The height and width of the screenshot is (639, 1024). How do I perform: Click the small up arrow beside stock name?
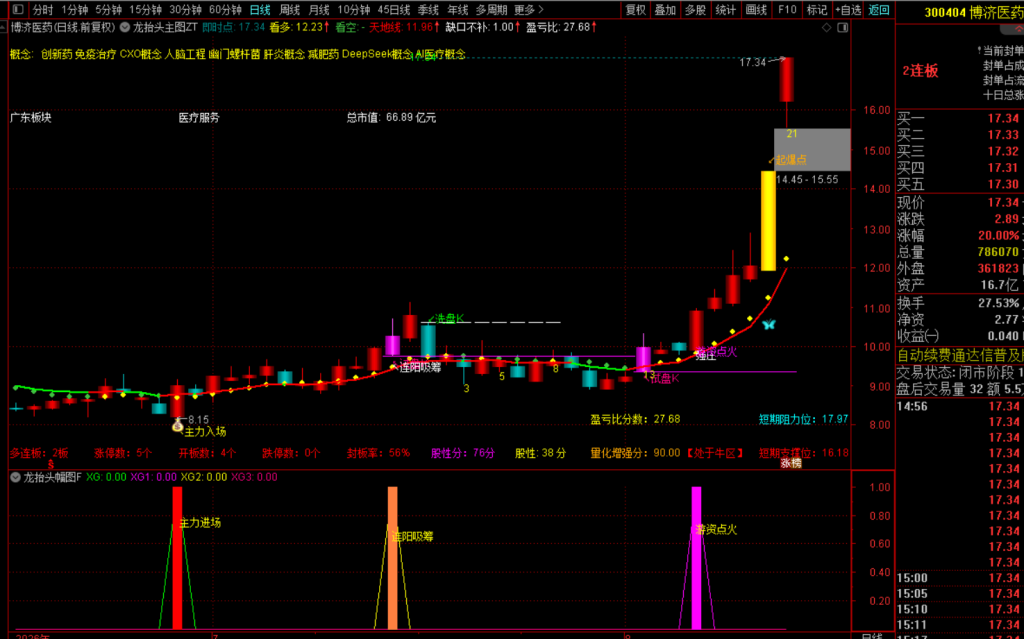pyautogui.click(x=4, y=27)
